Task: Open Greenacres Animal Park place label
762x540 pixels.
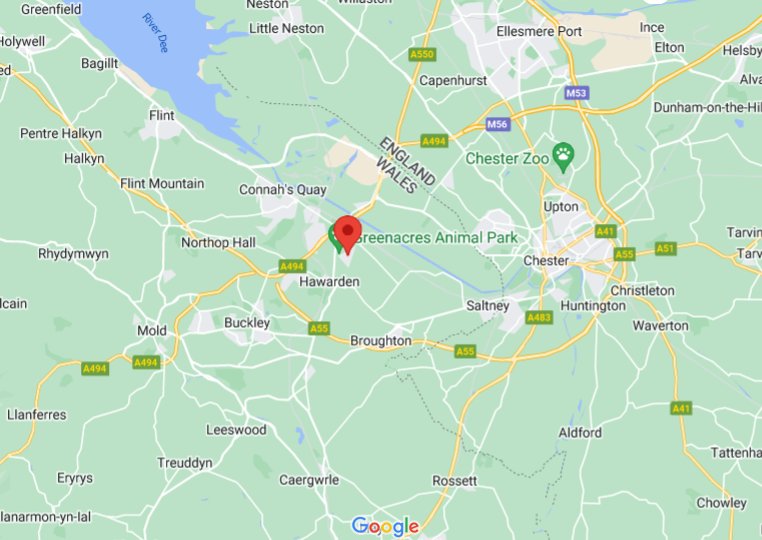Action: (437, 238)
